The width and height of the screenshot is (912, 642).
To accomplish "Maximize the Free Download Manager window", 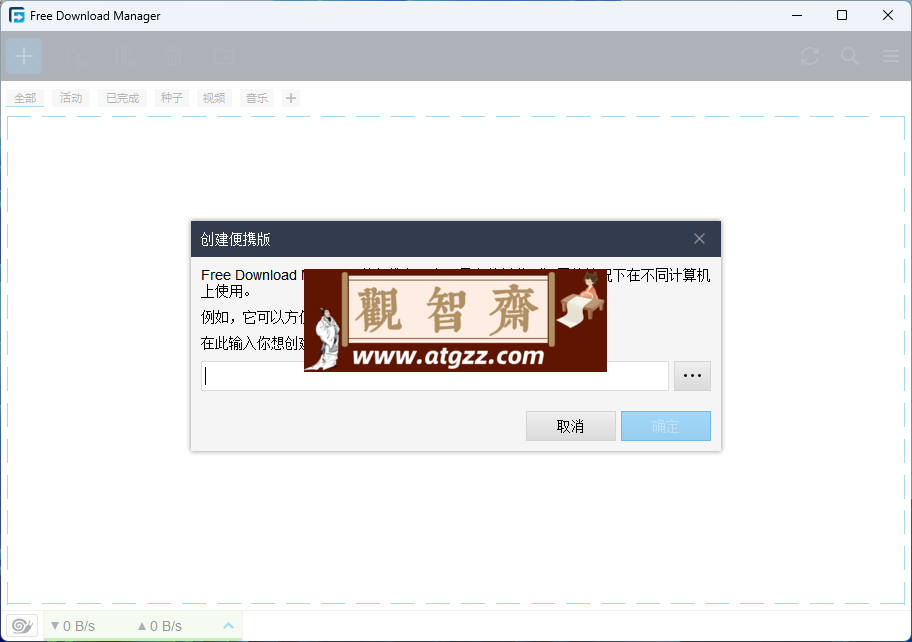I will click(842, 16).
